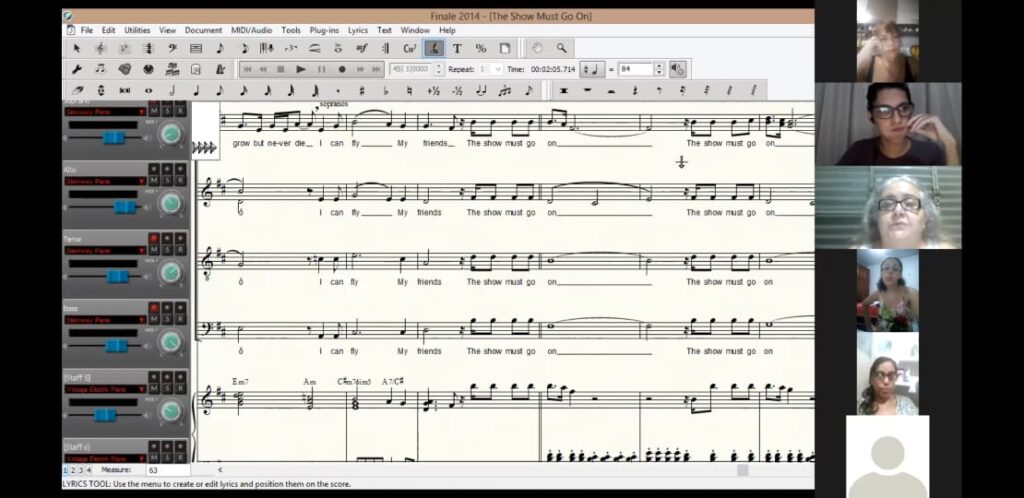Solo the Alto track

point(167,181)
